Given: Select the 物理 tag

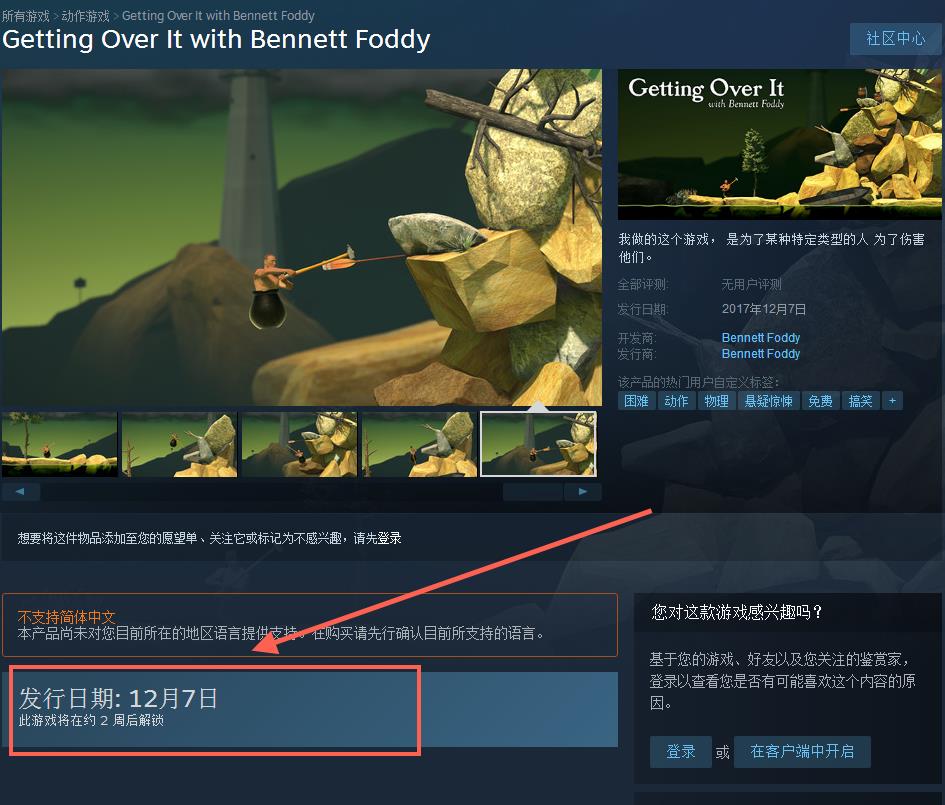Looking at the screenshot, I should pyautogui.click(x=717, y=401).
